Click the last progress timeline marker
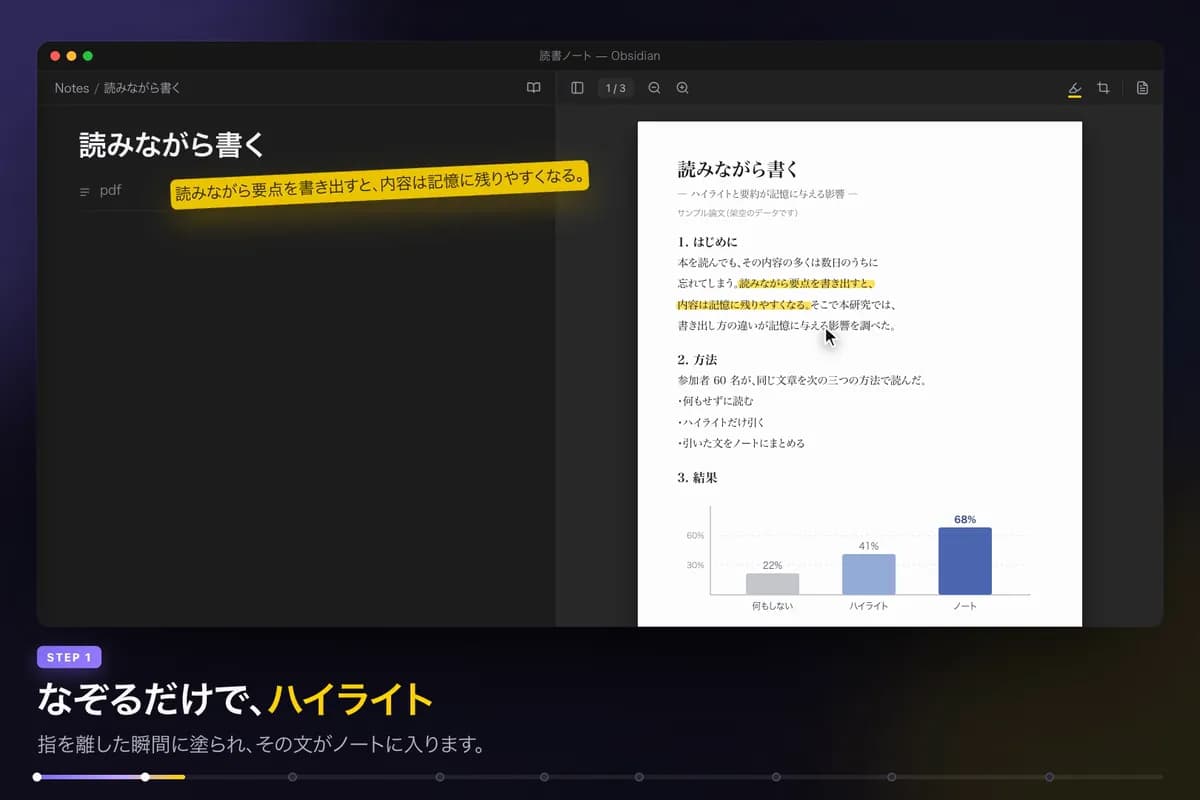The width and height of the screenshot is (1200, 800). point(1049,776)
